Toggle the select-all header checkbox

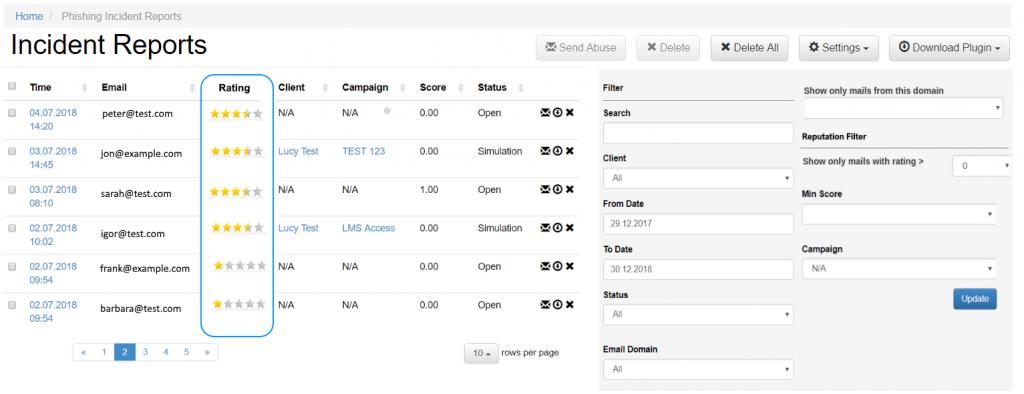click(x=12, y=86)
